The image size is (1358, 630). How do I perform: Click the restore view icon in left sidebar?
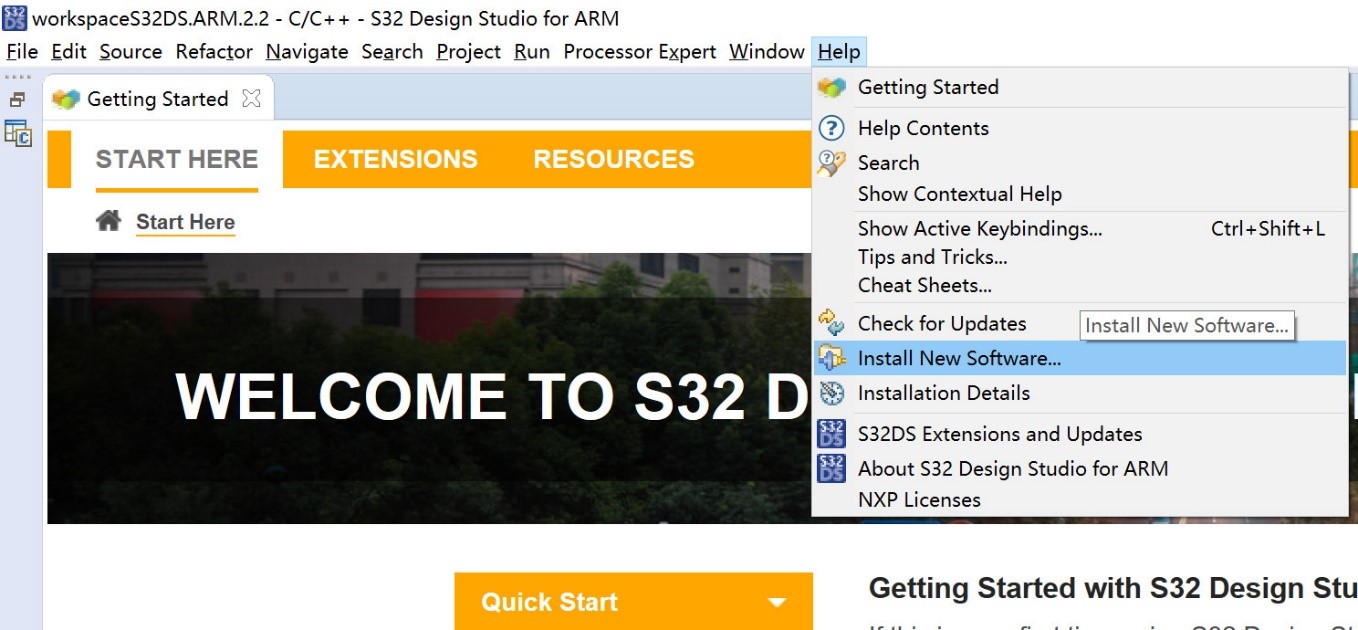tap(17, 100)
